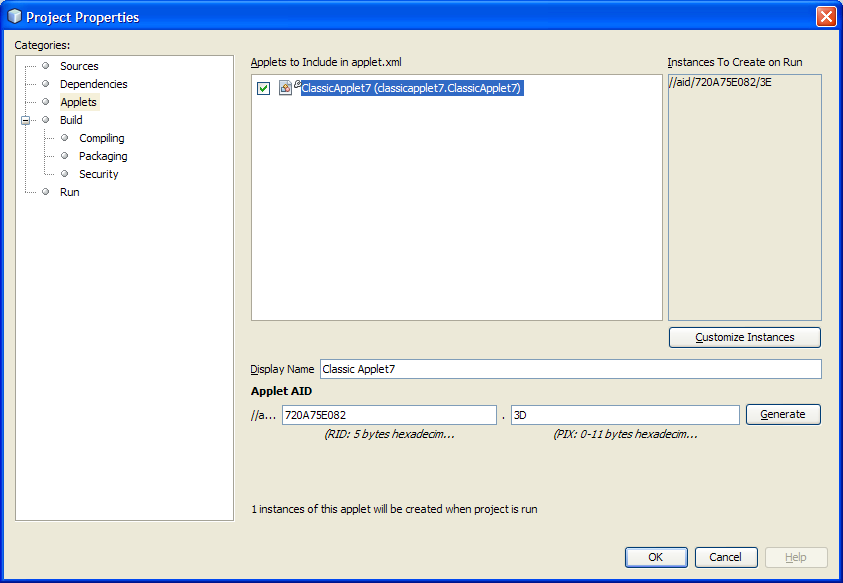The height and width of the screenshot is (583, 843).
Task: Click the PIX field containing 3D
Action: tap(625, 415)
